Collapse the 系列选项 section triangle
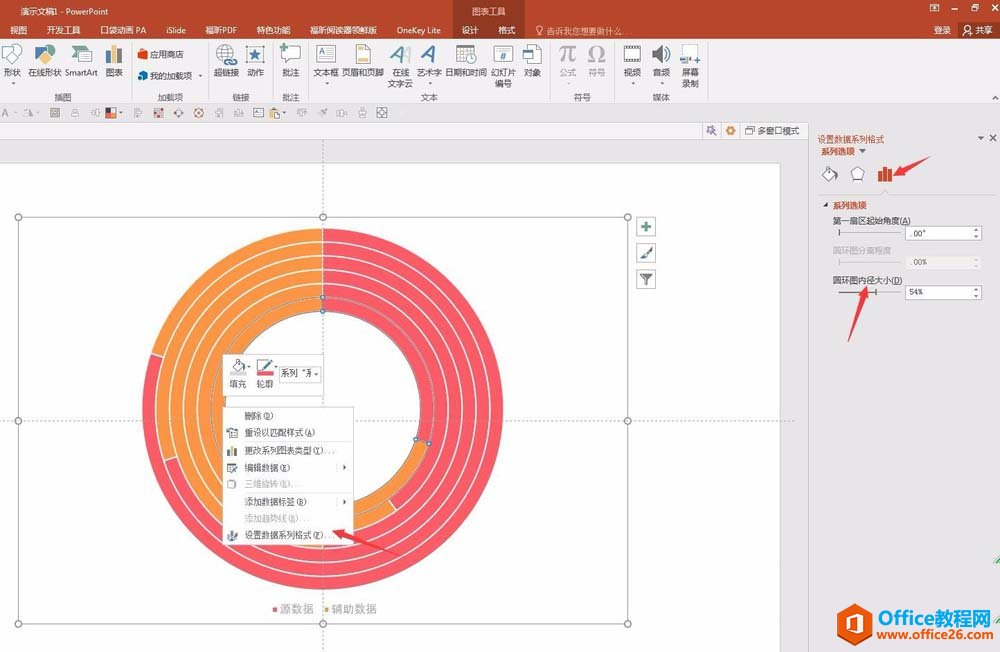 [826, 205]
